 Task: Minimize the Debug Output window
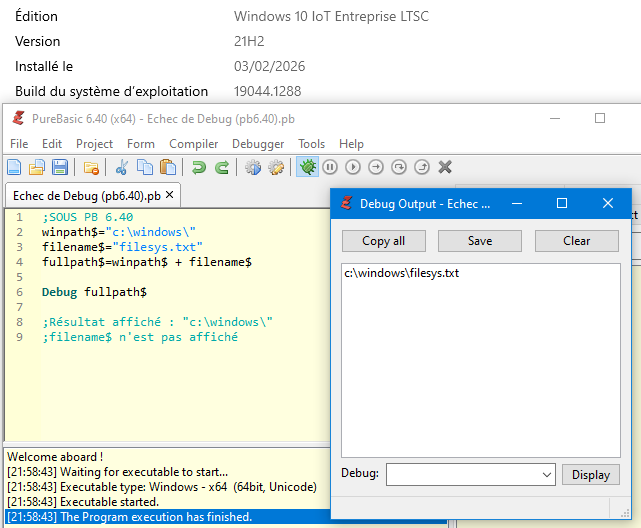pos(517,203)
